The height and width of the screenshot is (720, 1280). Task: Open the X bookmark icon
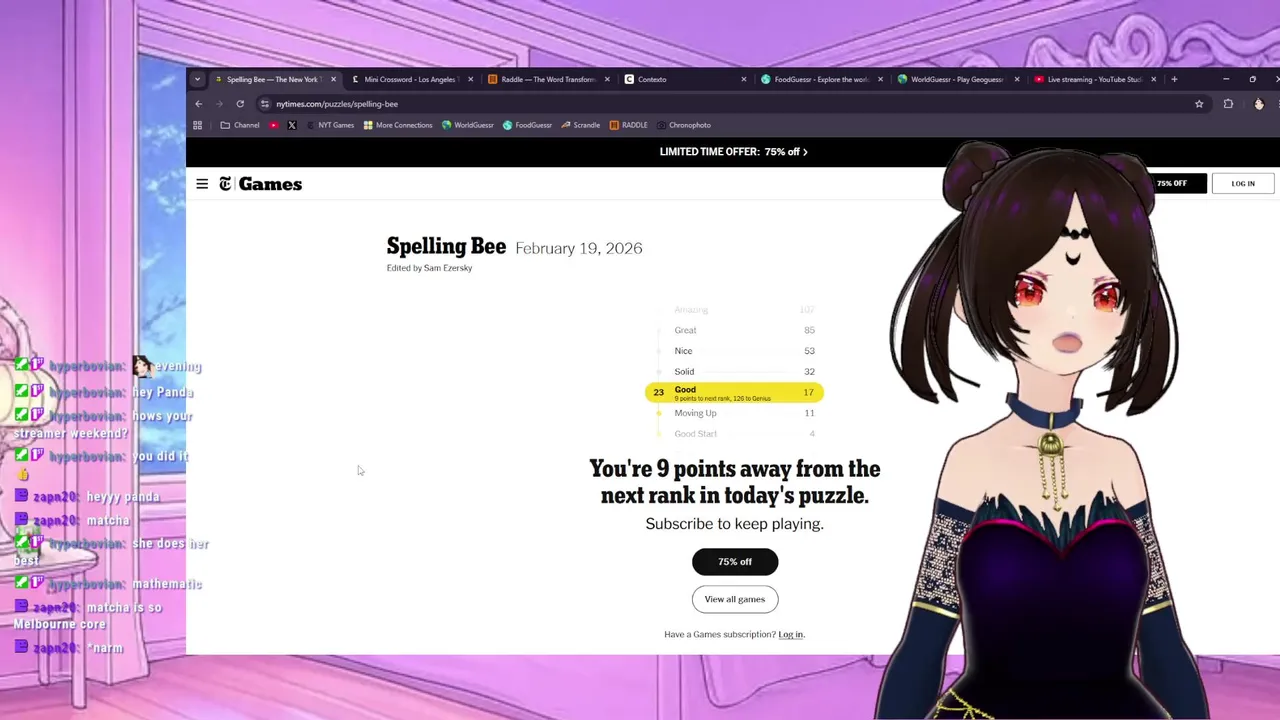[x=291, y=125]
